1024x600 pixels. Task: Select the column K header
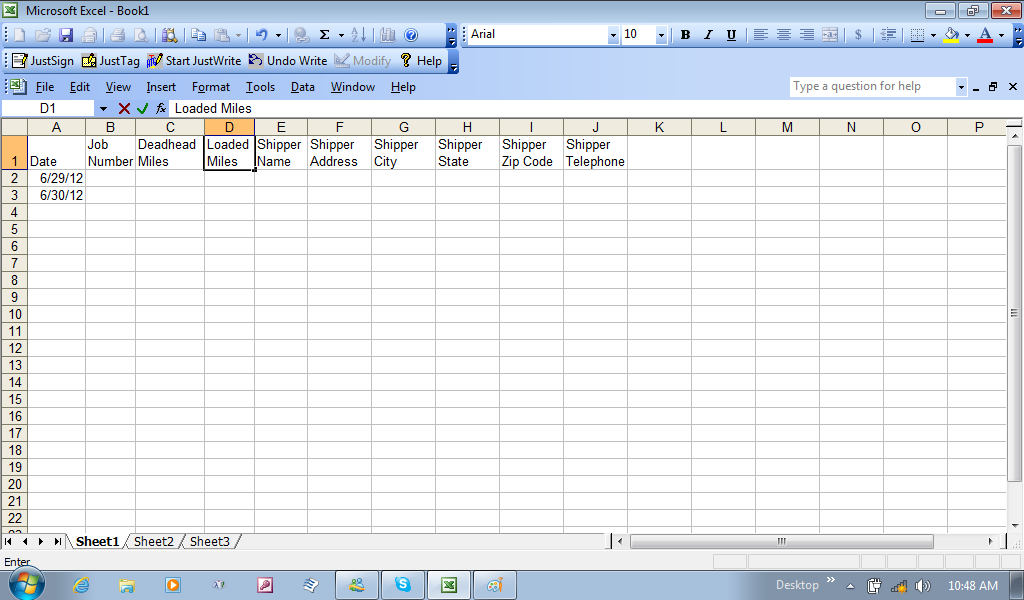pyautogui.click(x=659, y=127)
